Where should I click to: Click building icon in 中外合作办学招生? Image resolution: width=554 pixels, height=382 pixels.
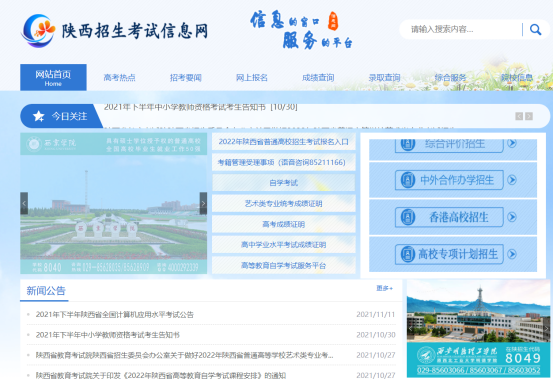pyautogui.click(x=407, y=180)
